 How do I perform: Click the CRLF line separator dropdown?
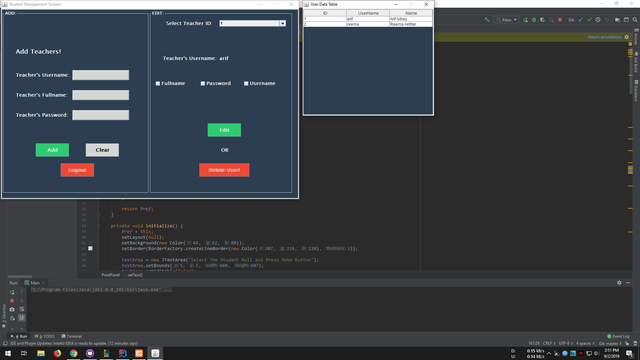pos(549,343)
